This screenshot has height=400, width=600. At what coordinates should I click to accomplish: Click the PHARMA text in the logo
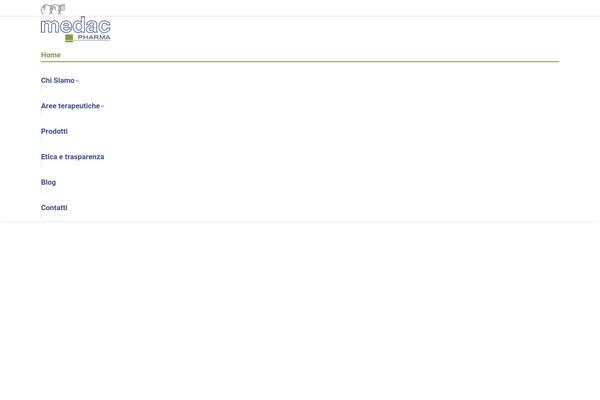pos(94,37)
